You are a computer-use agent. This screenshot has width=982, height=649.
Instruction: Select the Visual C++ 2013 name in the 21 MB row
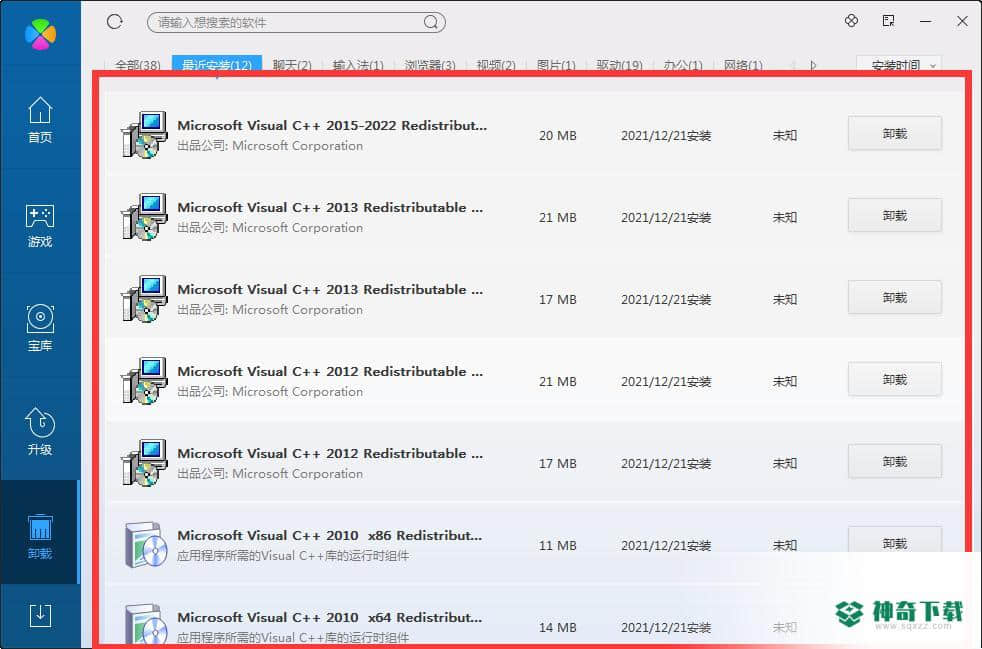[x=330, y=207]
